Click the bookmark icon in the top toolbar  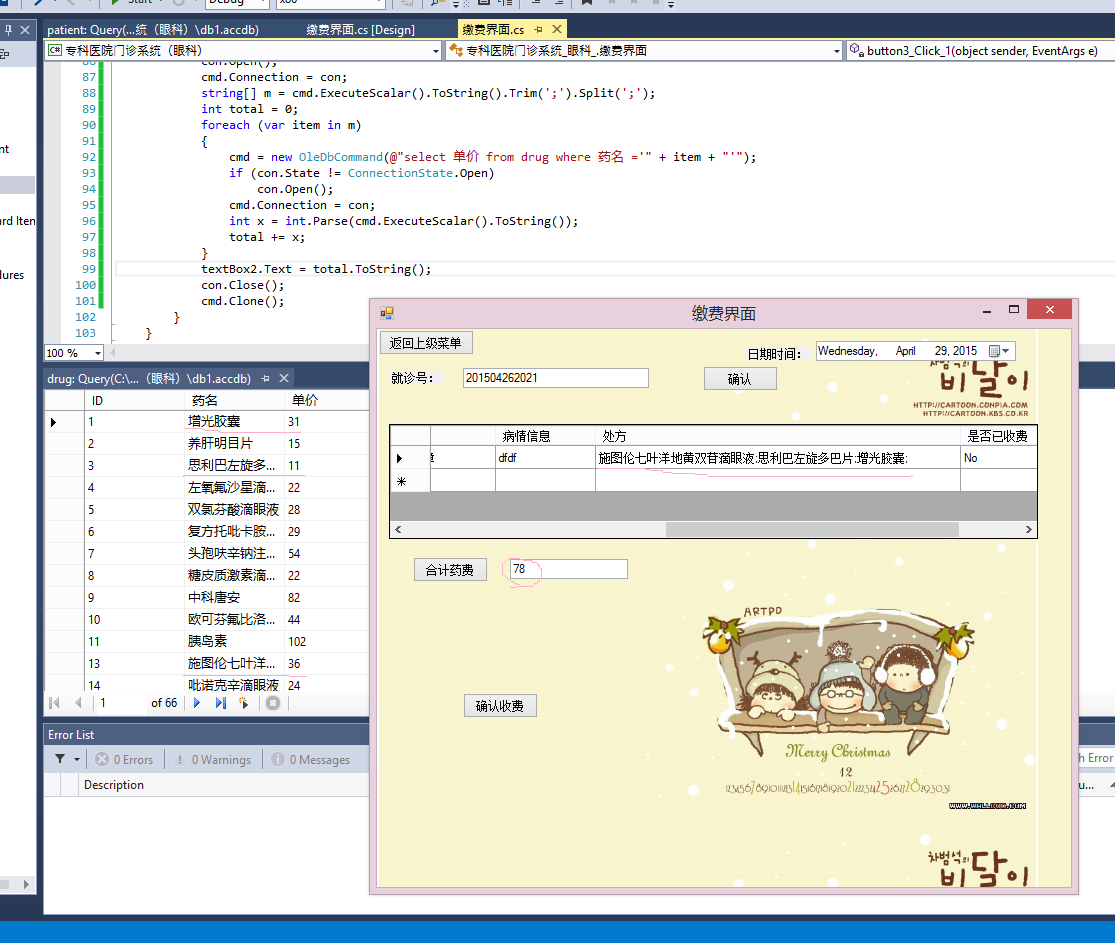(587, 2)
